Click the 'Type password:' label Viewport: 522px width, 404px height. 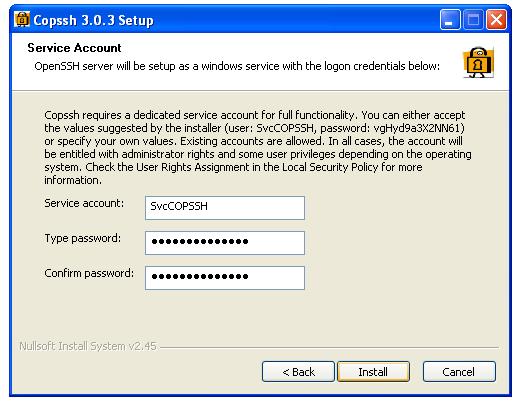coord(83,238)
